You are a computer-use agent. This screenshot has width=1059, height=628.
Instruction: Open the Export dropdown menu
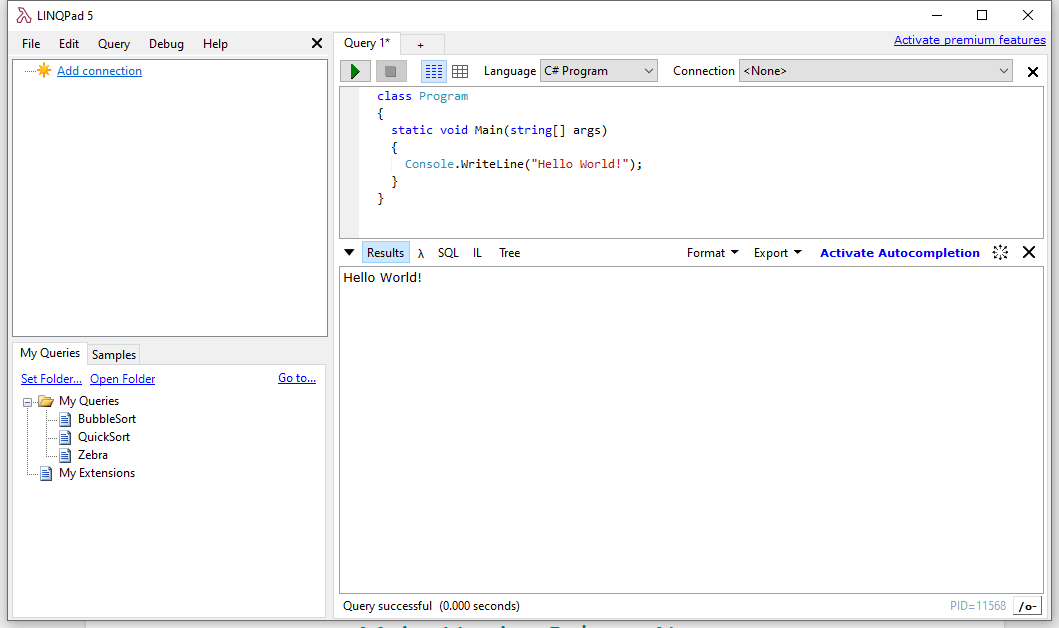(x=777, y=253)
